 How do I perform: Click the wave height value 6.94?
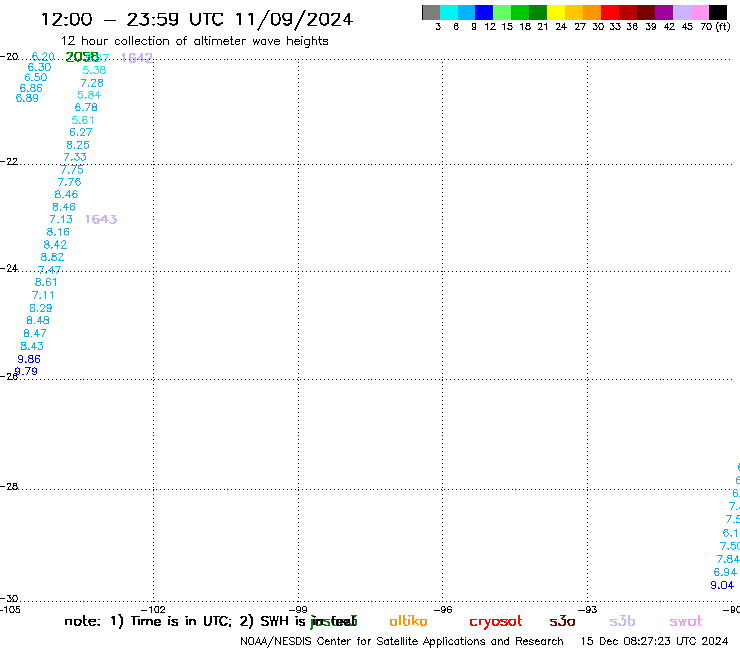pyautogui.click(x=725, y=573)
